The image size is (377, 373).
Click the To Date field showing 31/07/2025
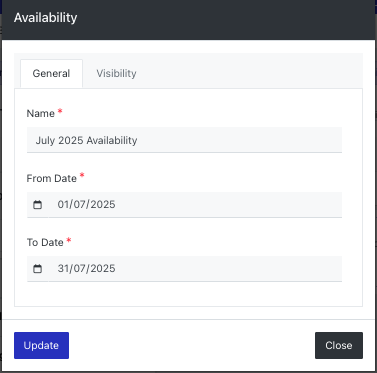click(195, 269)
